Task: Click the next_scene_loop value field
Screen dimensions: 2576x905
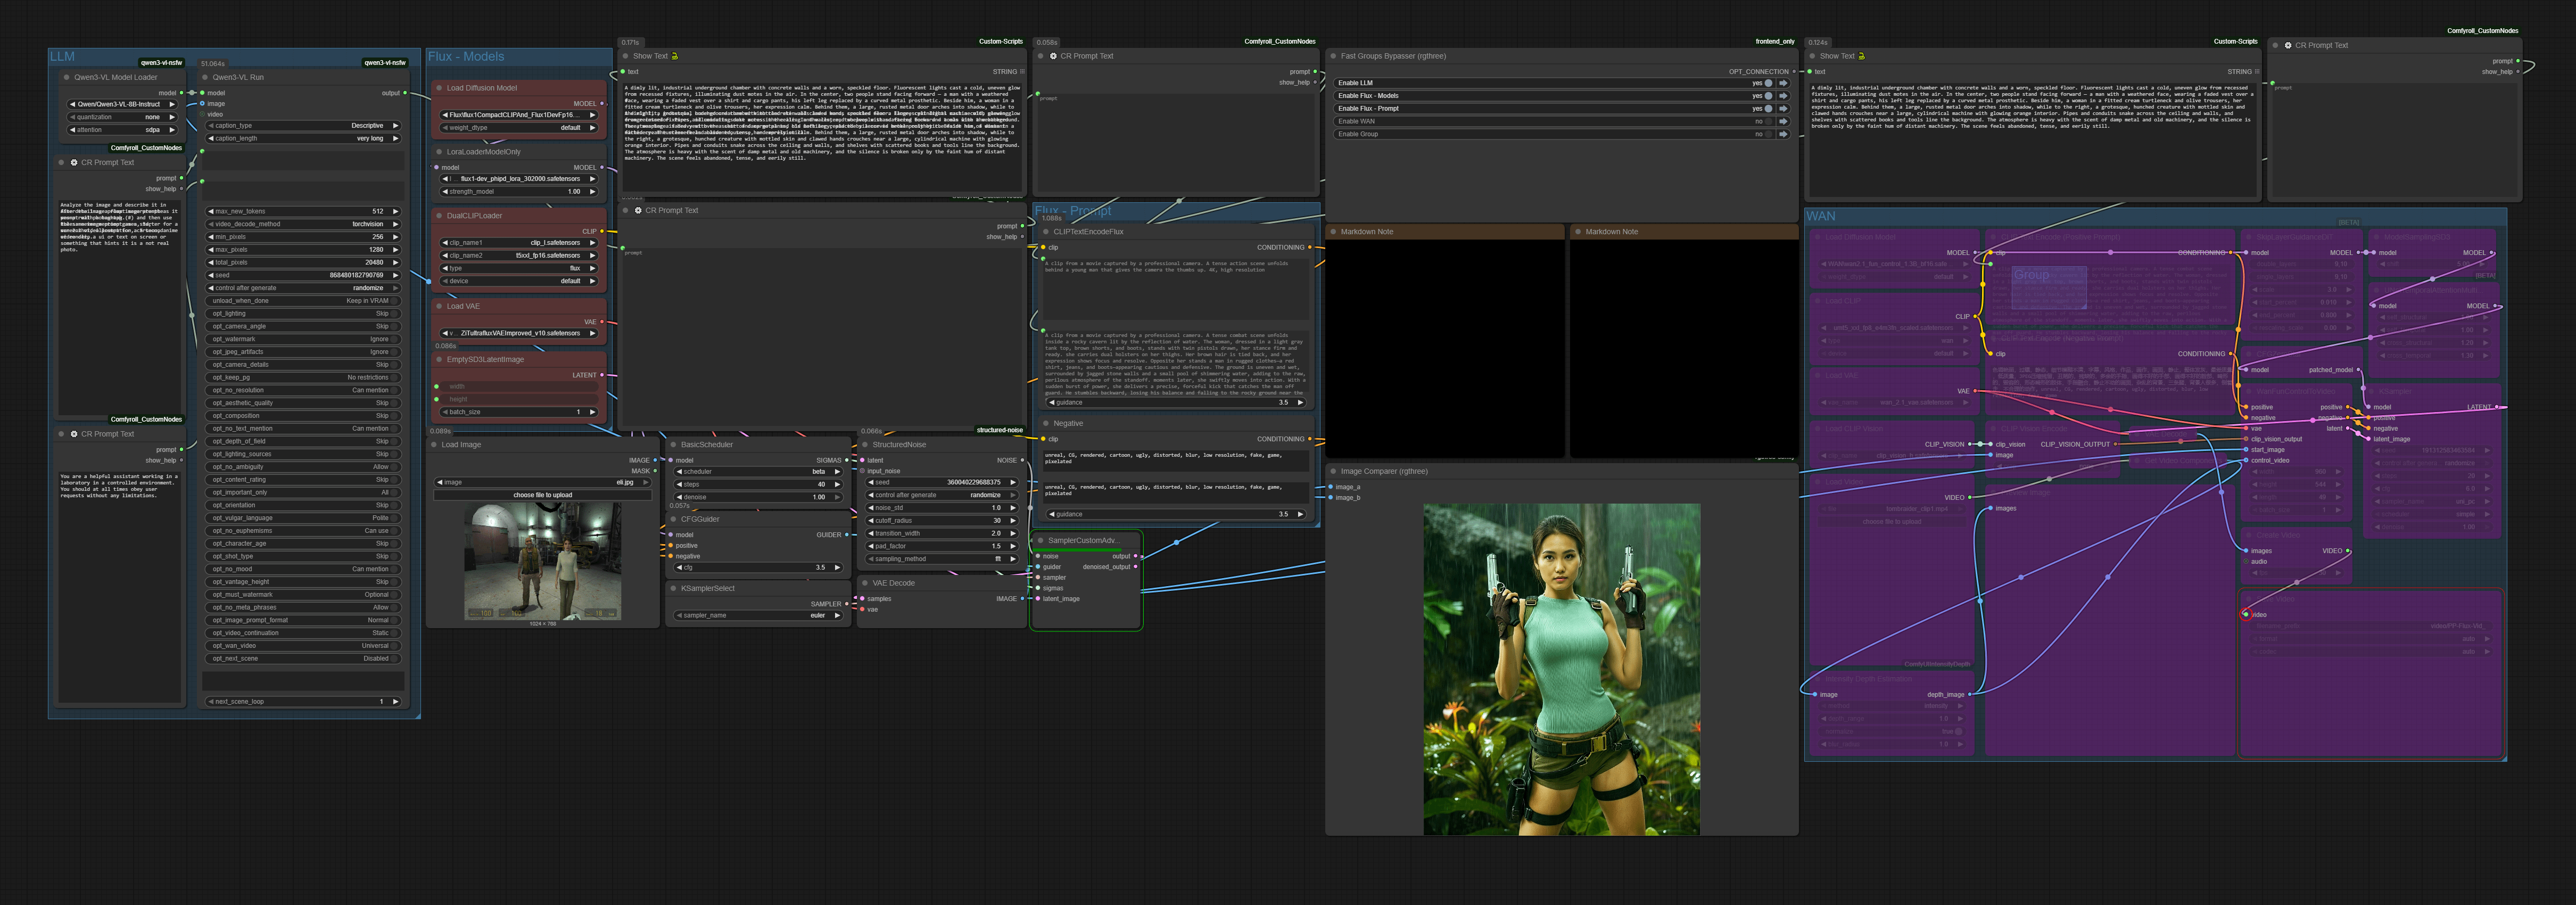Action: pyautogui.click(x=303, y=702)
